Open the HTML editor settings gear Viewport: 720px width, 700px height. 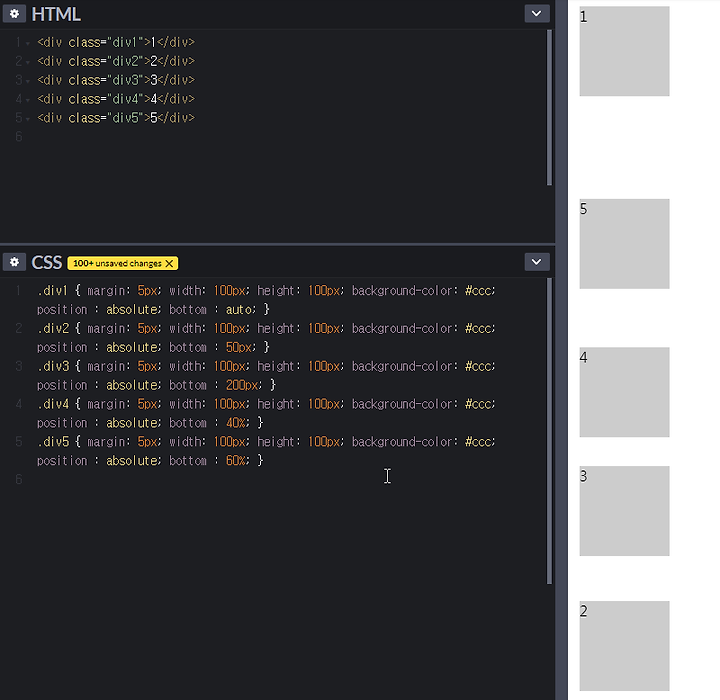(14, 14)
